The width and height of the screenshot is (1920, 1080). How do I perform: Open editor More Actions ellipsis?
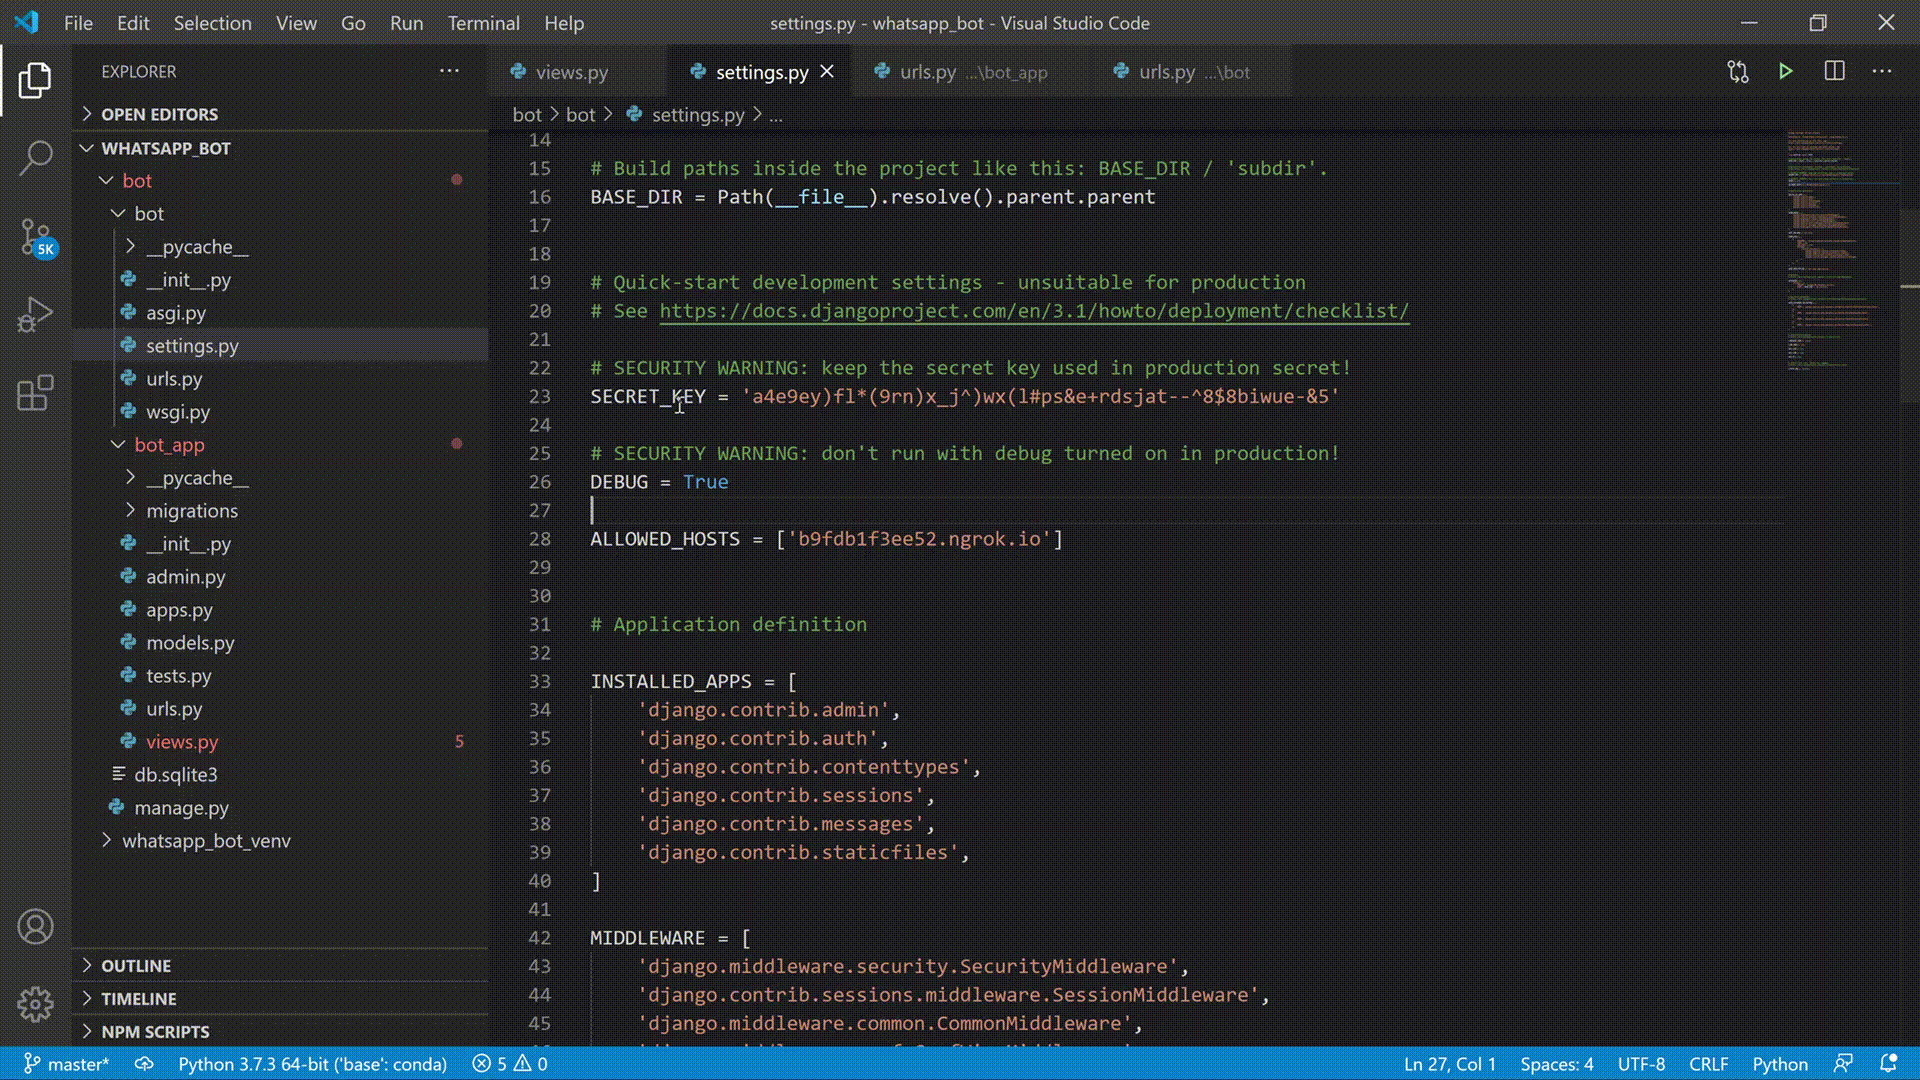point(1882,71)
